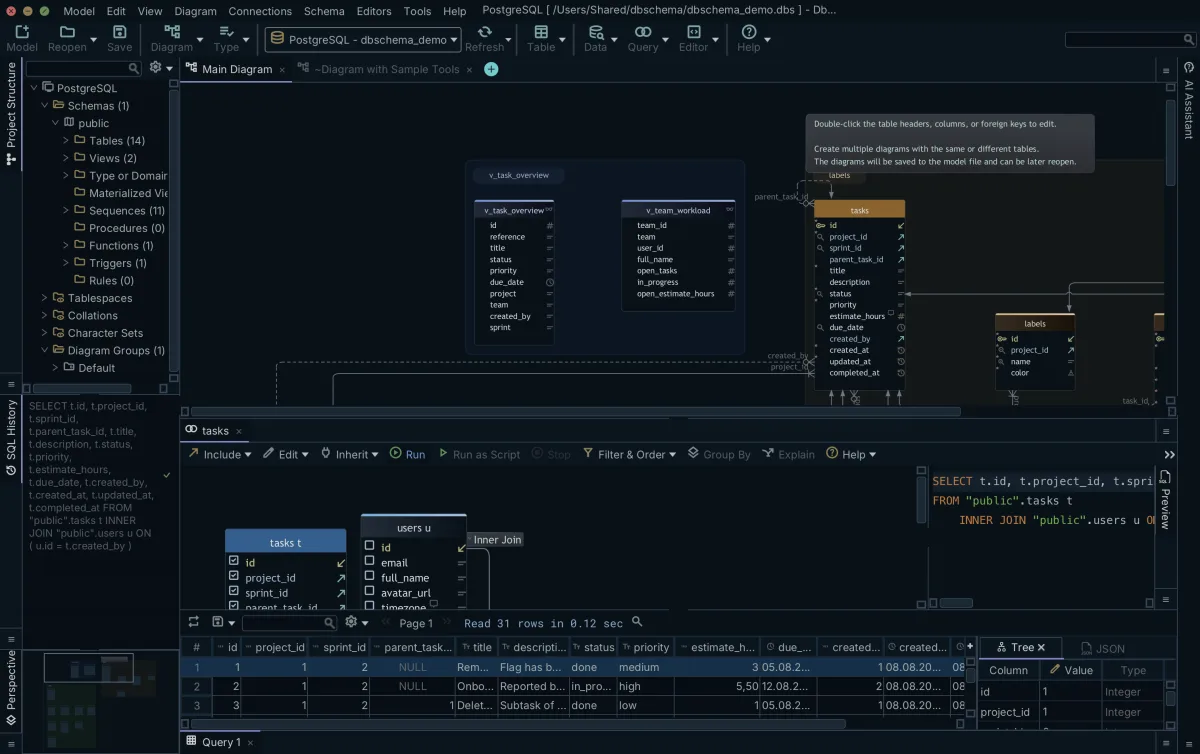
Task: Click the Table toolbar icon
Action: click(x=541, y=32)
